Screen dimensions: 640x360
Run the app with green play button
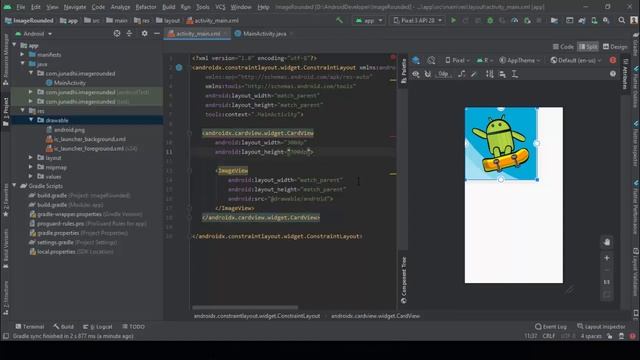(453, 20)
